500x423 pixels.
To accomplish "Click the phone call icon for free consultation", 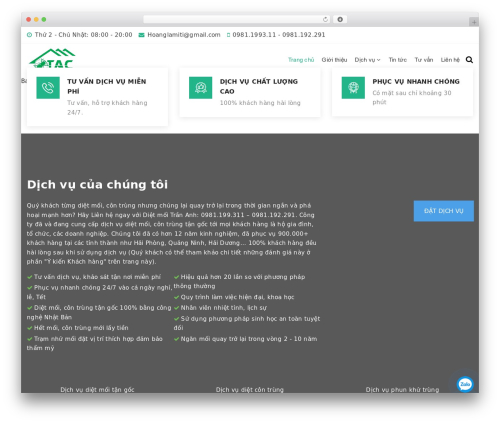I will (x=48, y=88).
